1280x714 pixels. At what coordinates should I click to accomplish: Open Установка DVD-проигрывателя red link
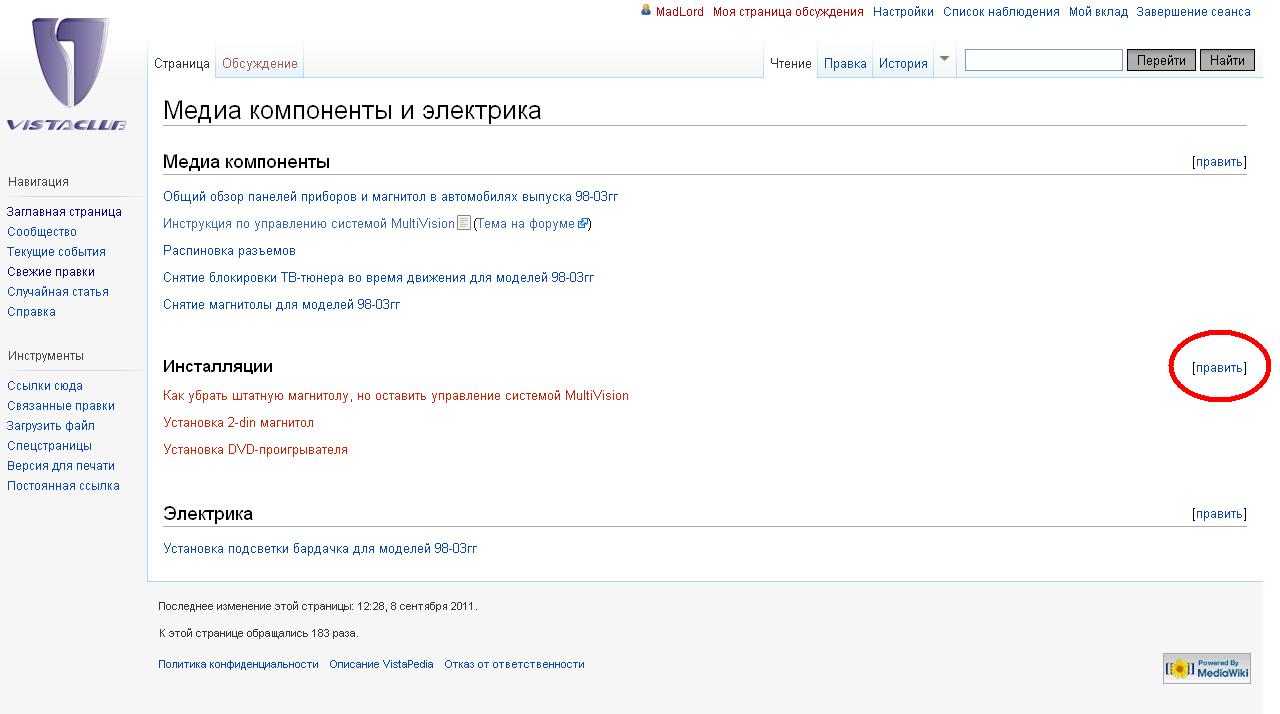(x=255, y=450)
